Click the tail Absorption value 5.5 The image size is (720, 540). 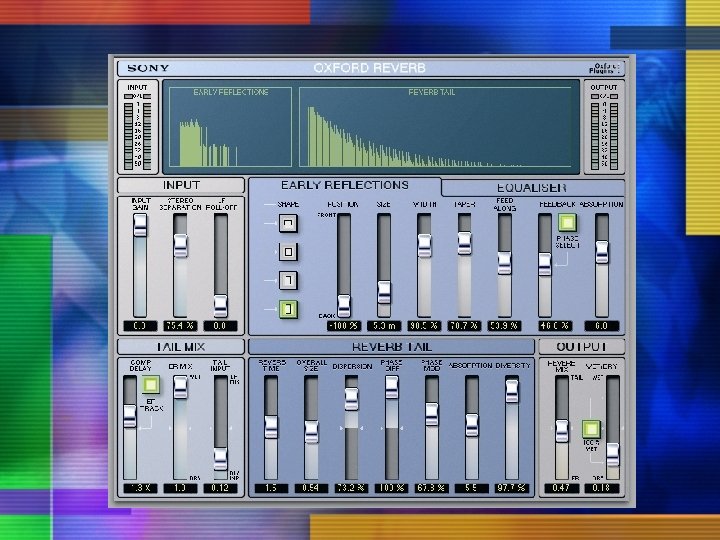[472, 488]
